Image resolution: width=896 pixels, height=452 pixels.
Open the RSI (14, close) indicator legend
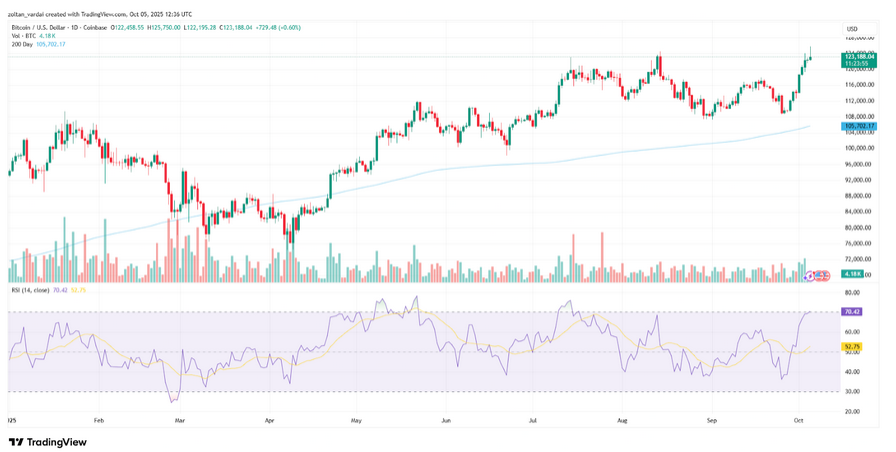point(31,290)
